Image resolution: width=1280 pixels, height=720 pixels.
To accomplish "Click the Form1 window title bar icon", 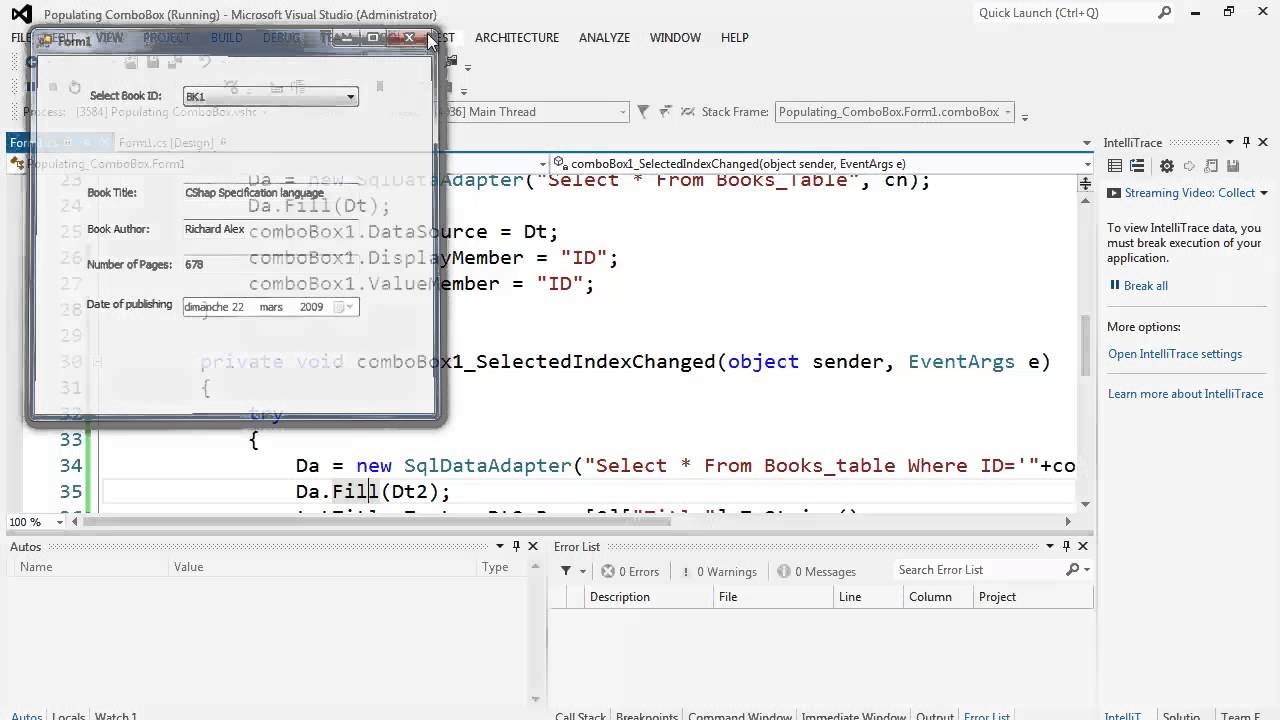I will point(46,40).
